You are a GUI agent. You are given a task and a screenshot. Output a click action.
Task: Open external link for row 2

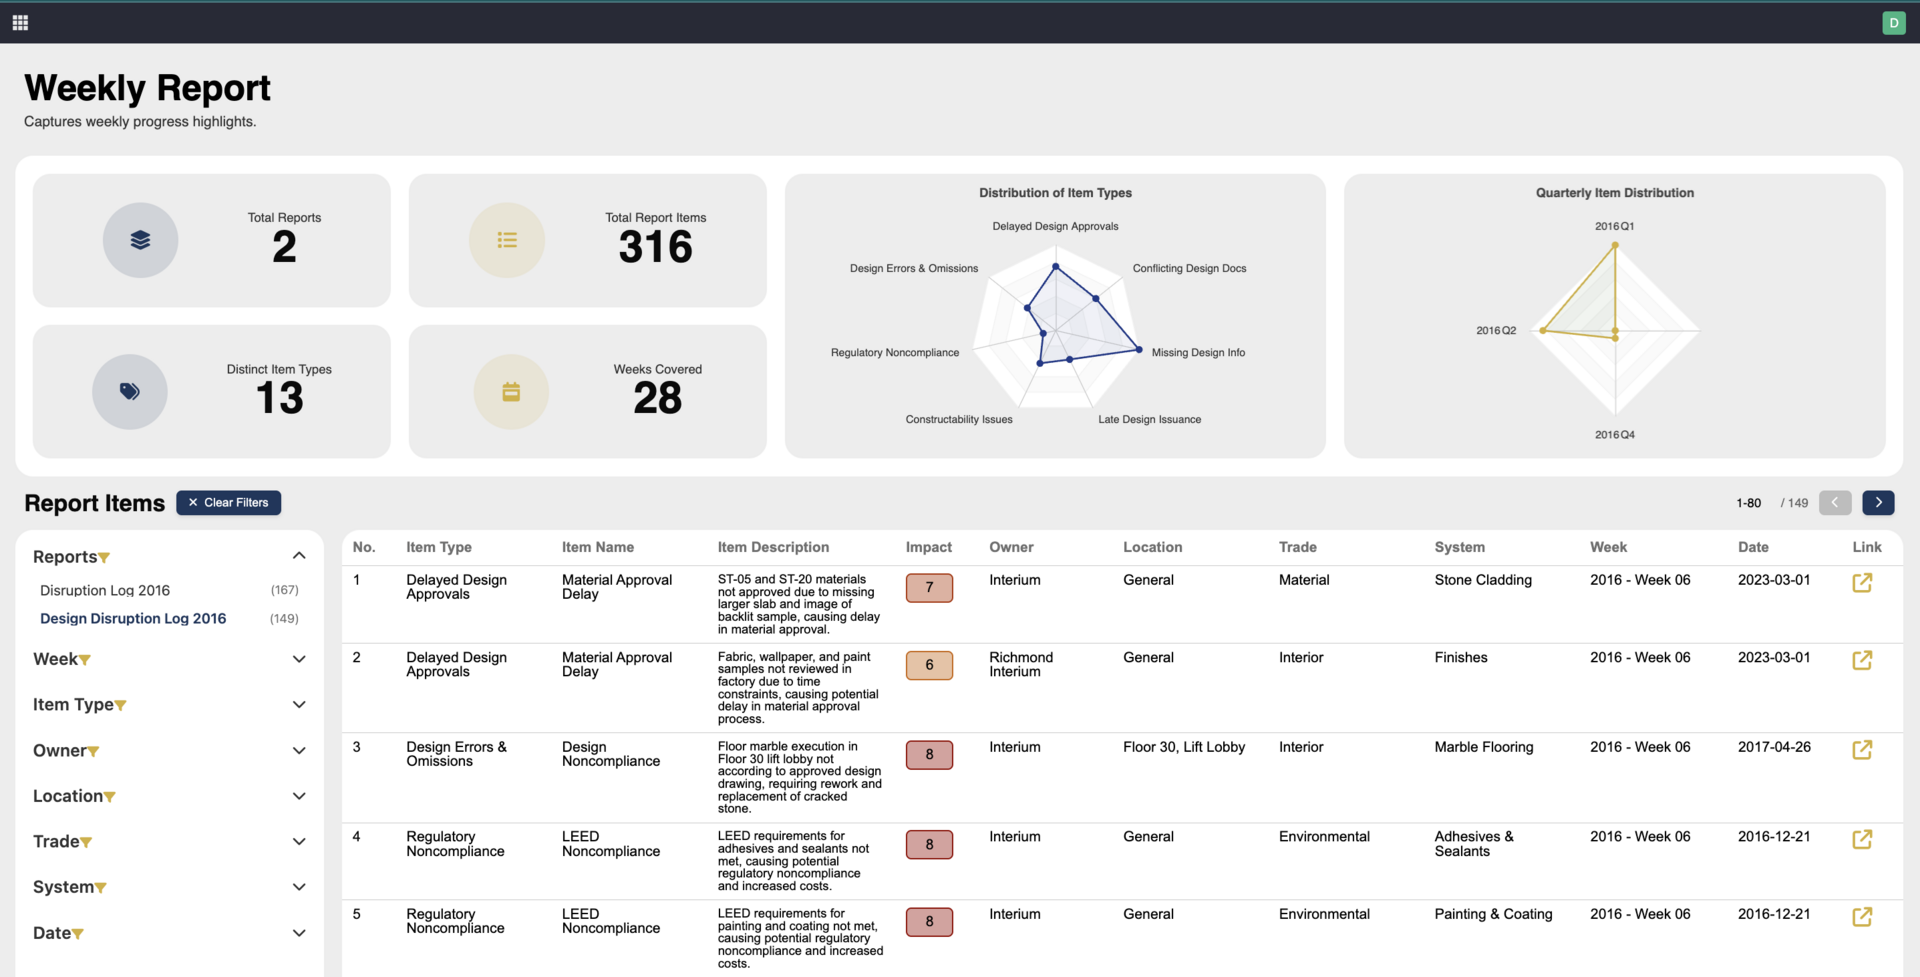[x=1862, y=660]
